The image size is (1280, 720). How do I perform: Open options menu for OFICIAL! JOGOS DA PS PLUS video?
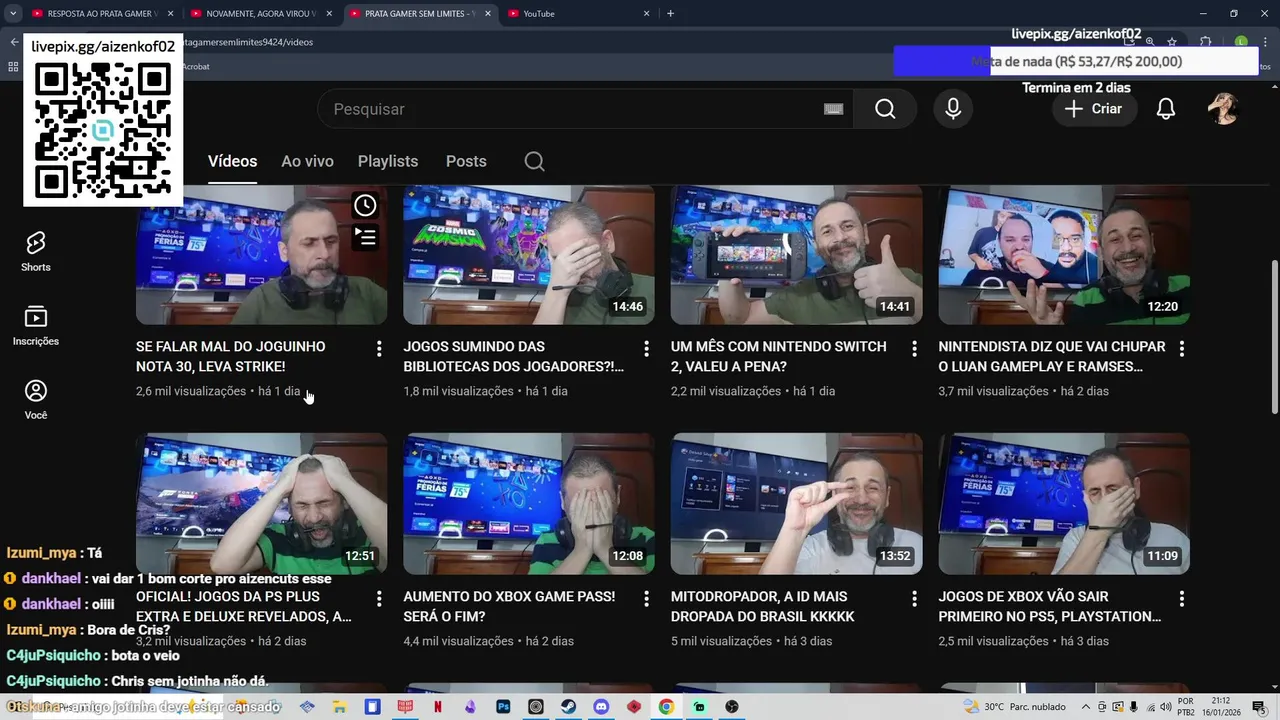pyautogui.click(x=379, y=598)
